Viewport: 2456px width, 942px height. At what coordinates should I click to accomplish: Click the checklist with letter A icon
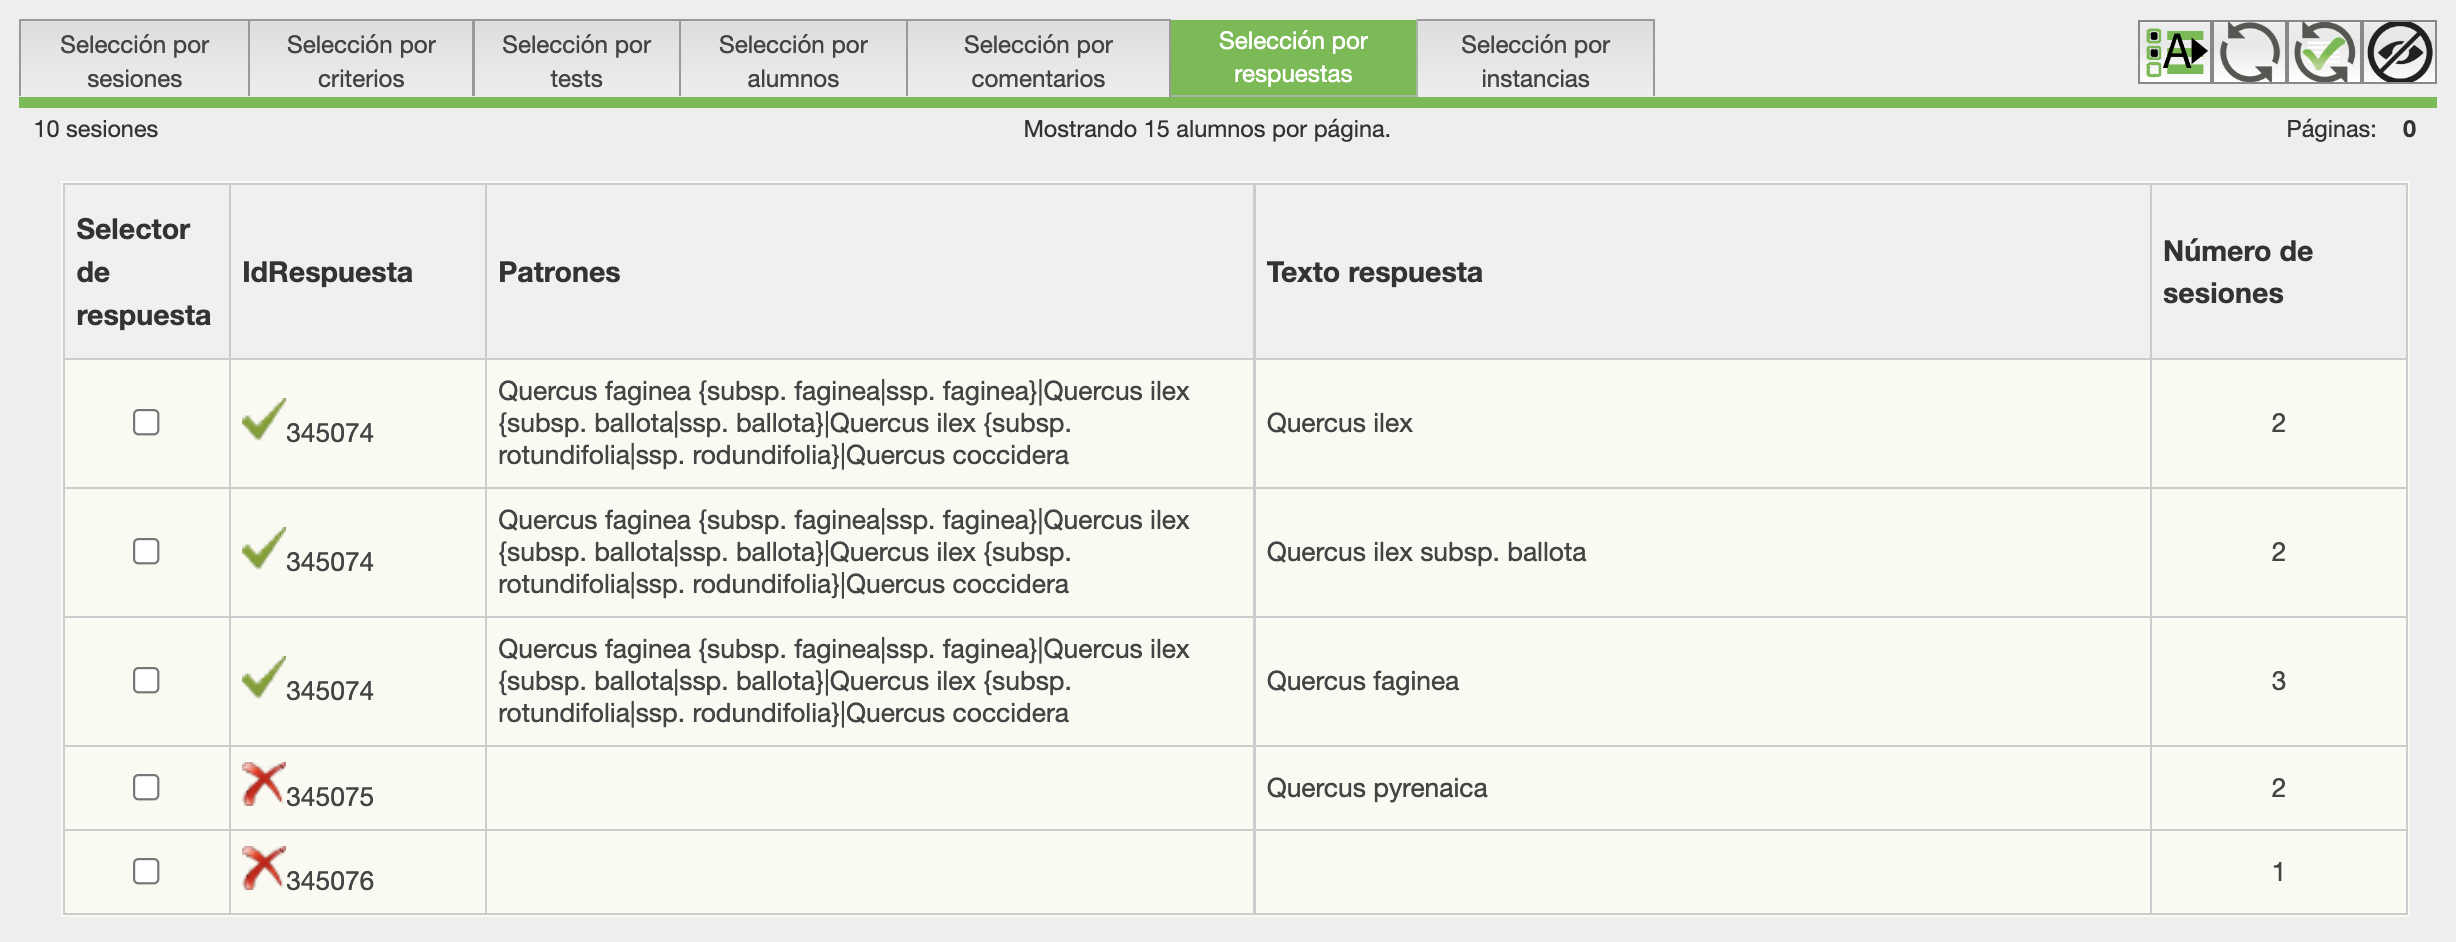tap(2175, 53)
